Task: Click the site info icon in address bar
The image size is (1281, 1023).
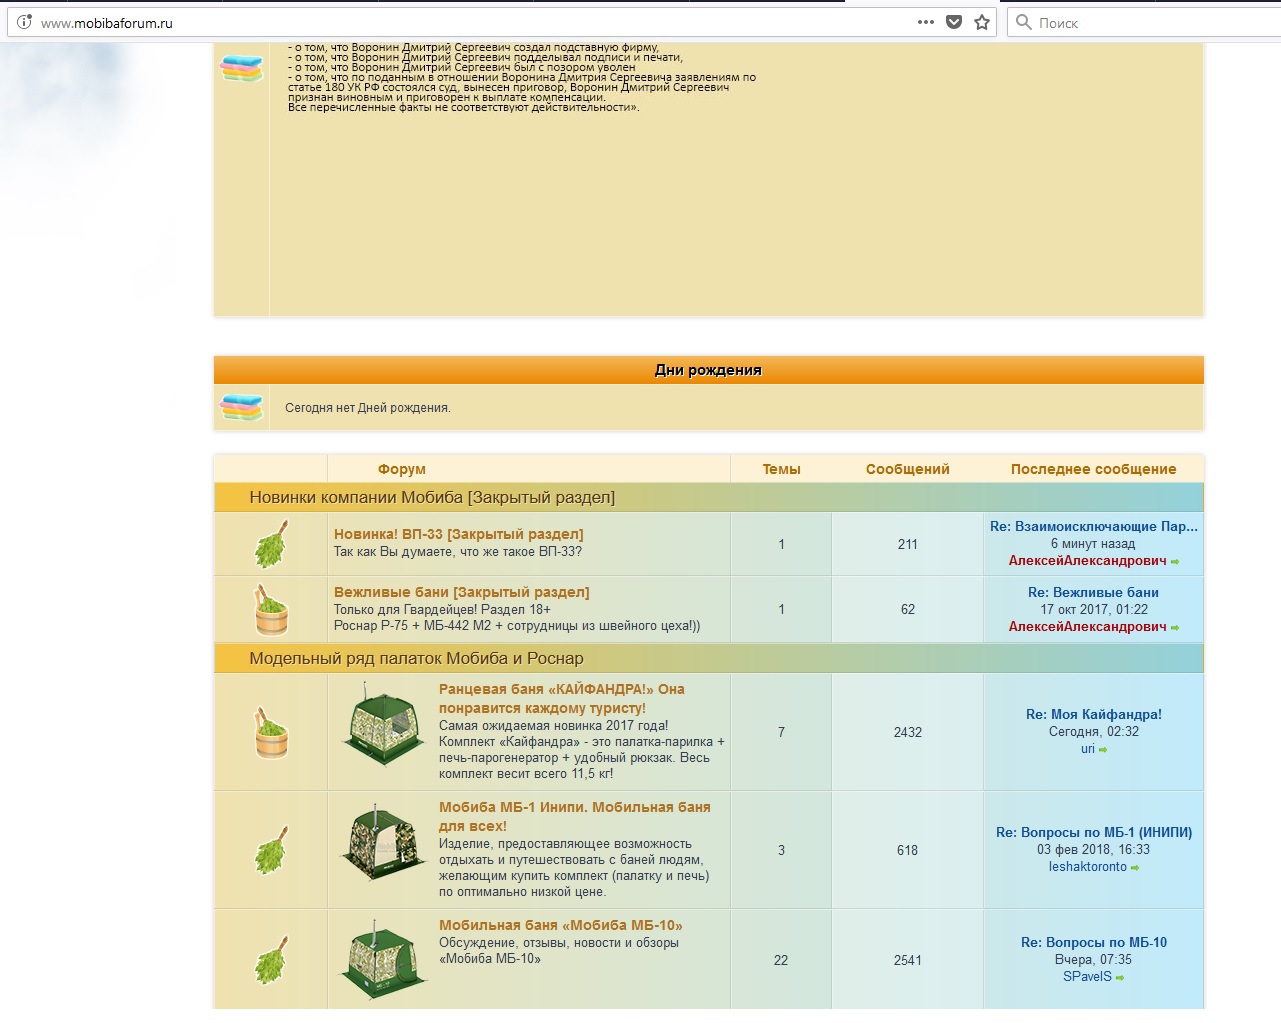Action: (24, 22)
